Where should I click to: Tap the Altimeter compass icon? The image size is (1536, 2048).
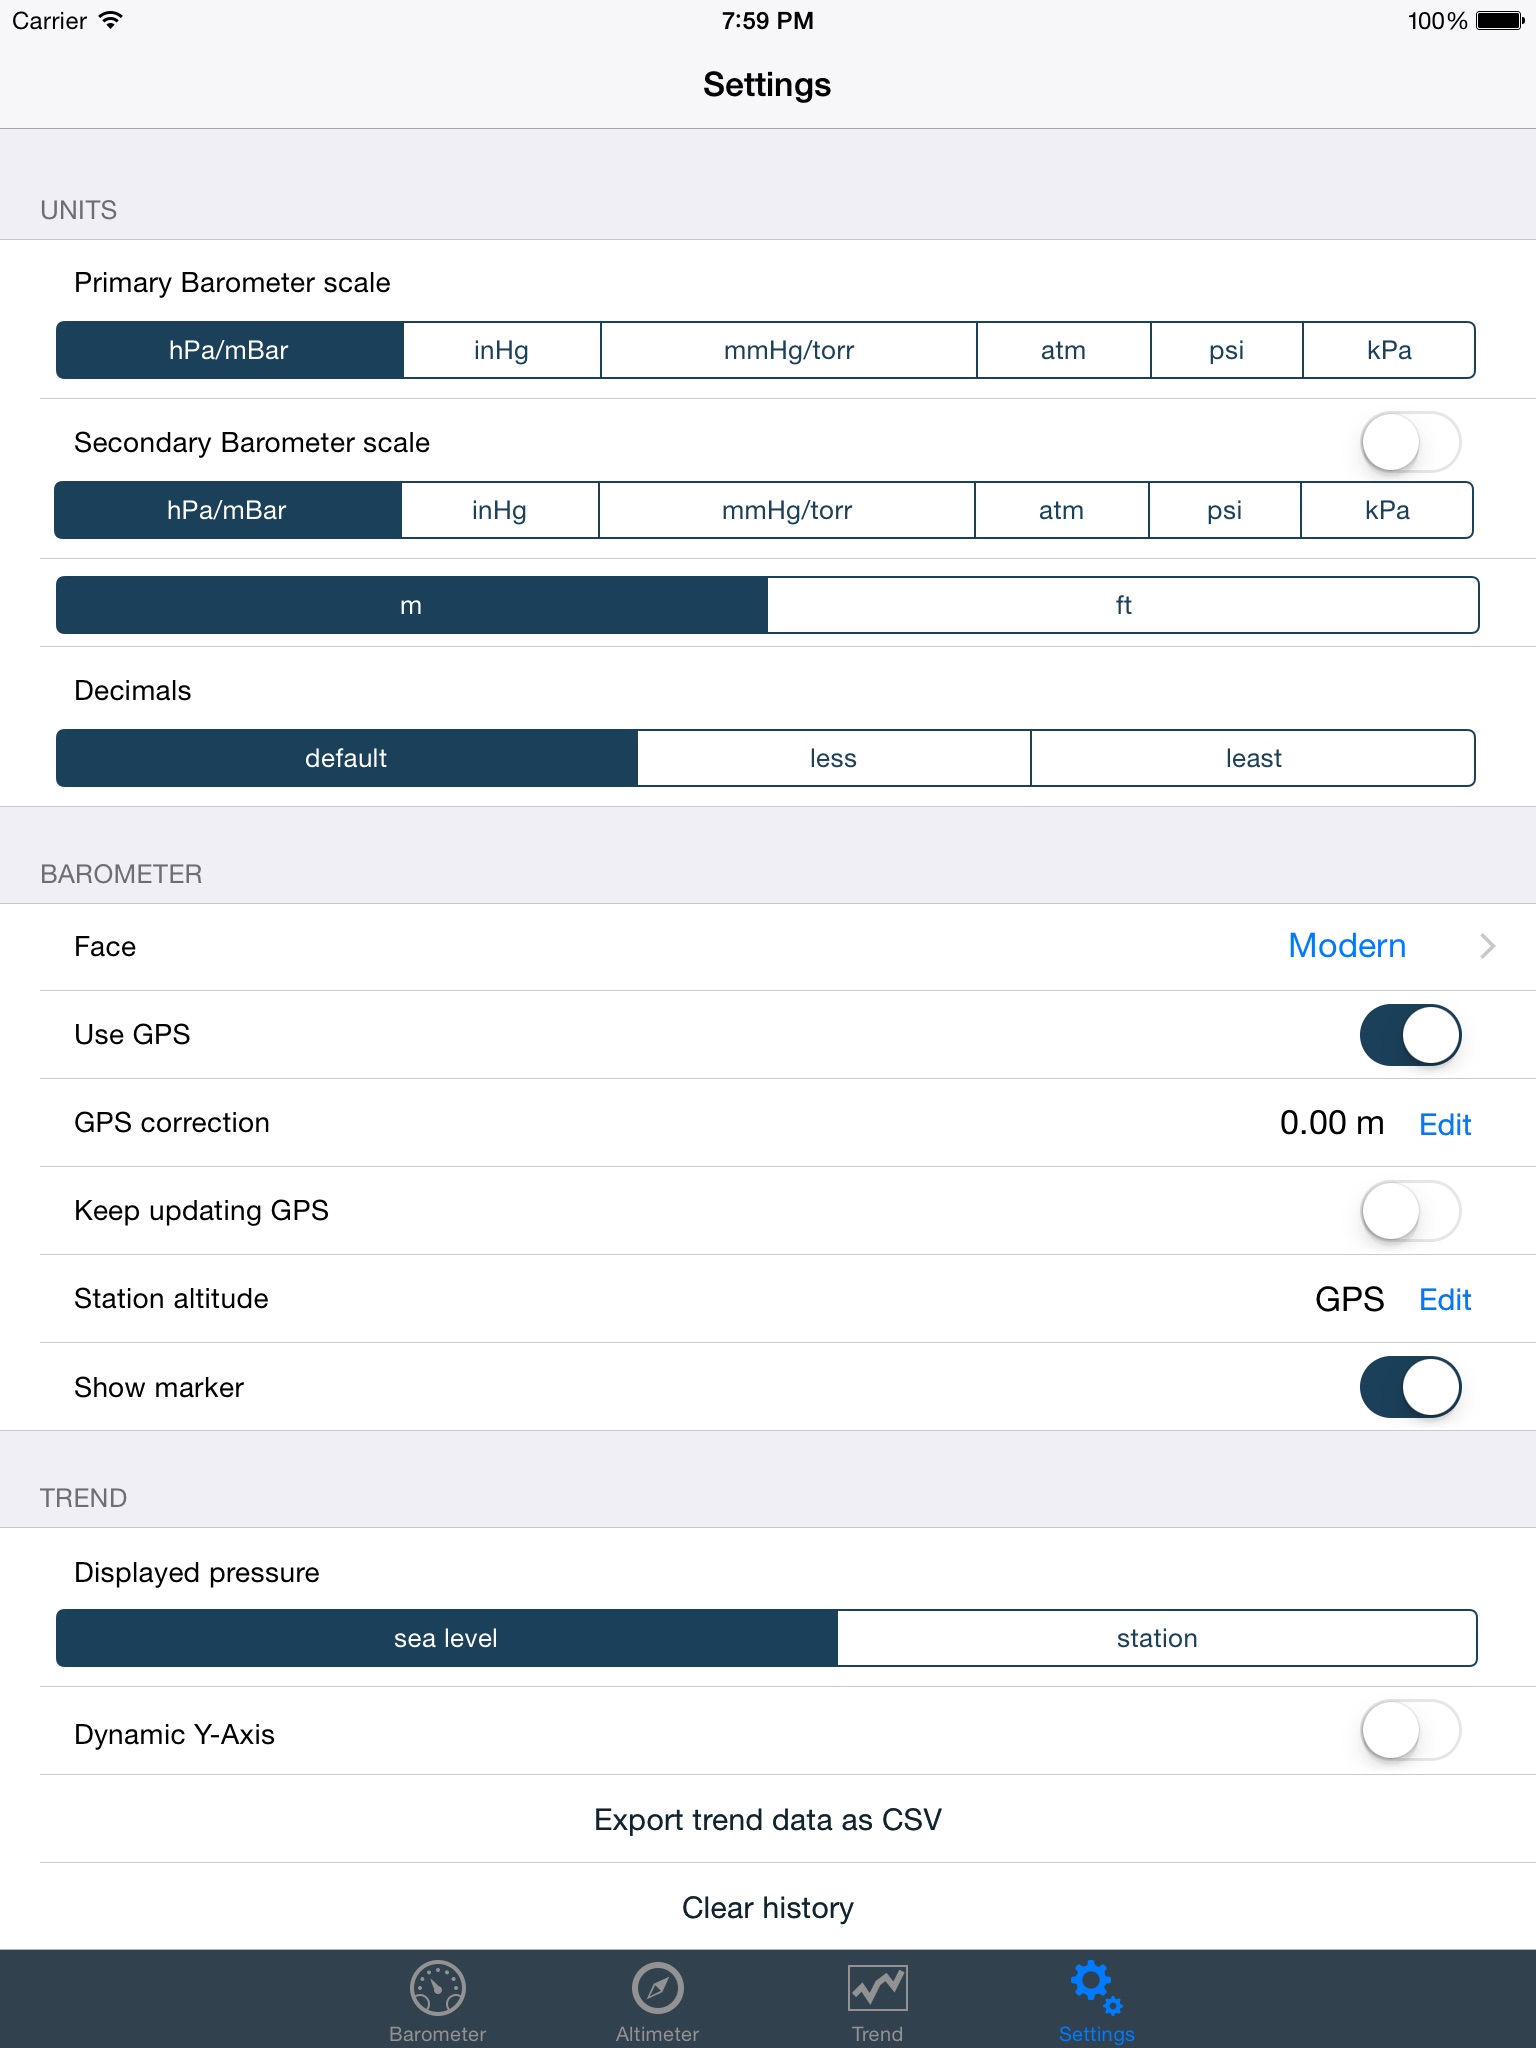tap(657, 1988)
